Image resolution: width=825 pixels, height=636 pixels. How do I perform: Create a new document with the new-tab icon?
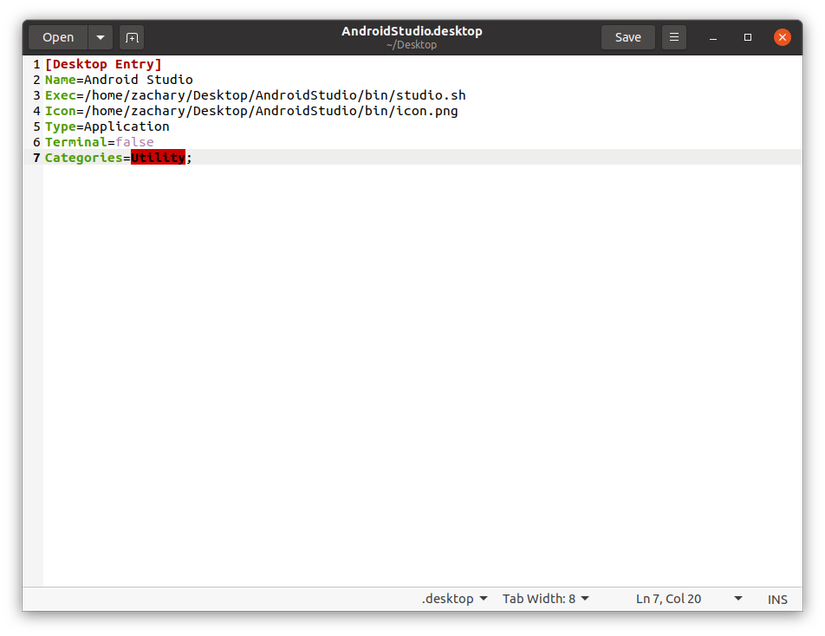click(x=131, y=37)
